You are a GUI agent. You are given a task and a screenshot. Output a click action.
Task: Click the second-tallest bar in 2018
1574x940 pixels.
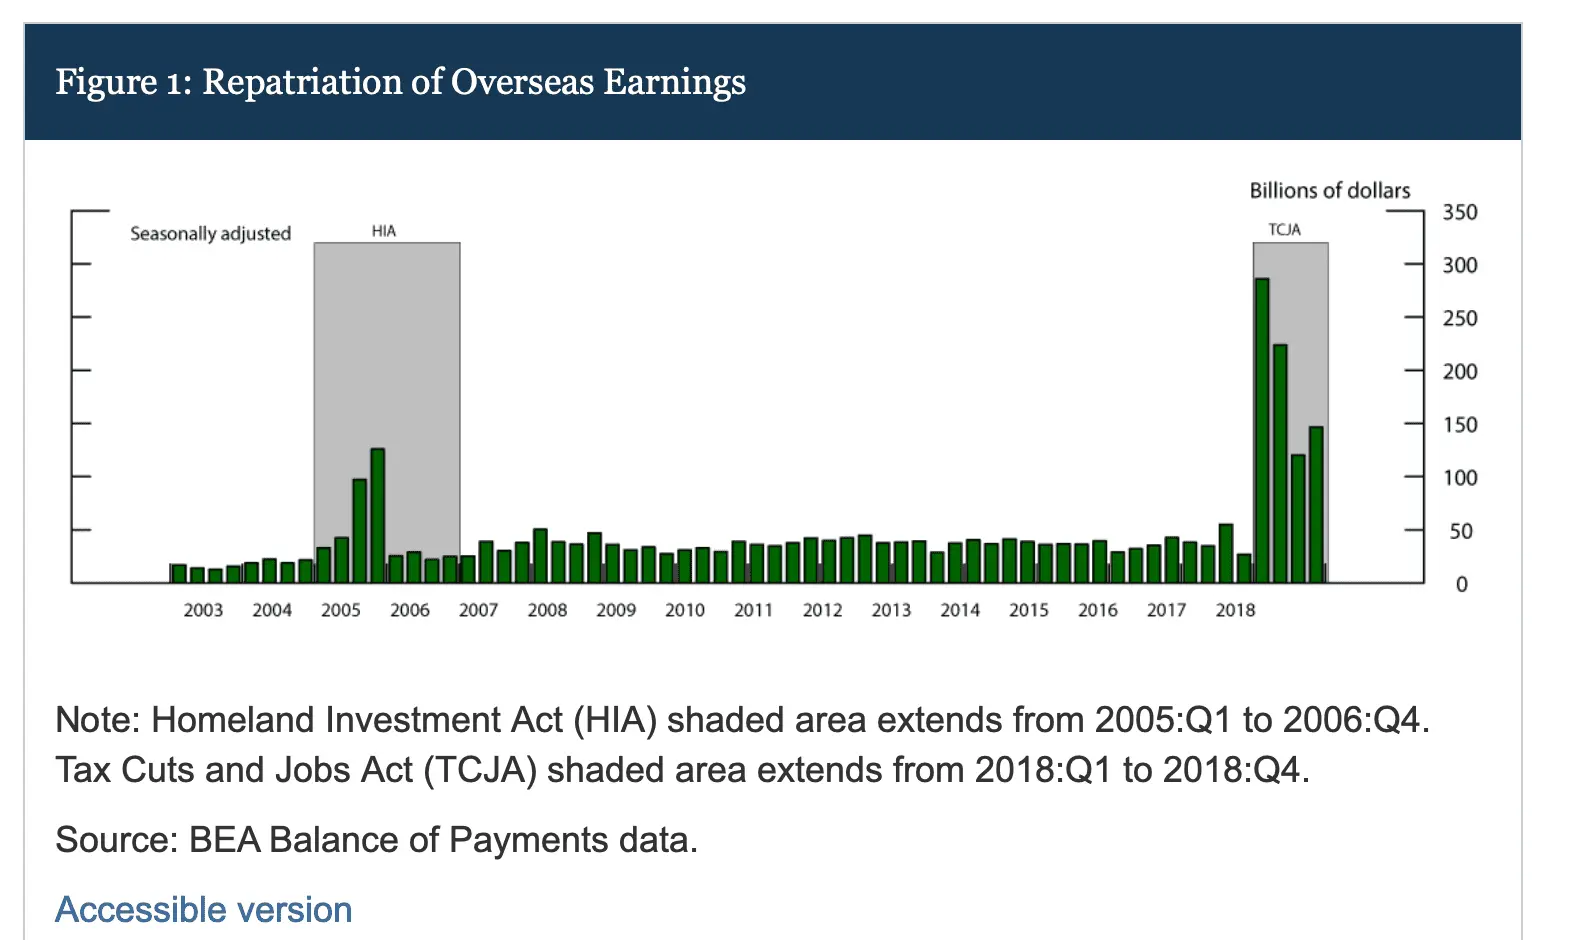click(x=1279, y=462)
